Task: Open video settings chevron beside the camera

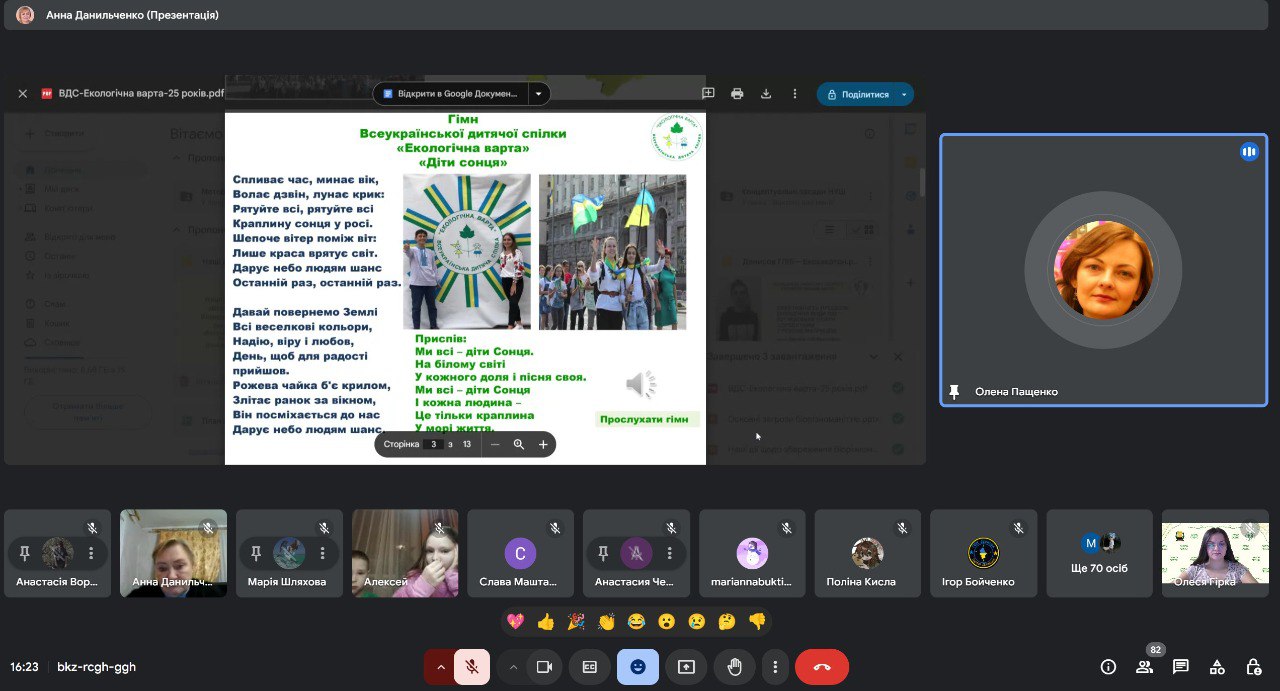Action: (514, 667)
